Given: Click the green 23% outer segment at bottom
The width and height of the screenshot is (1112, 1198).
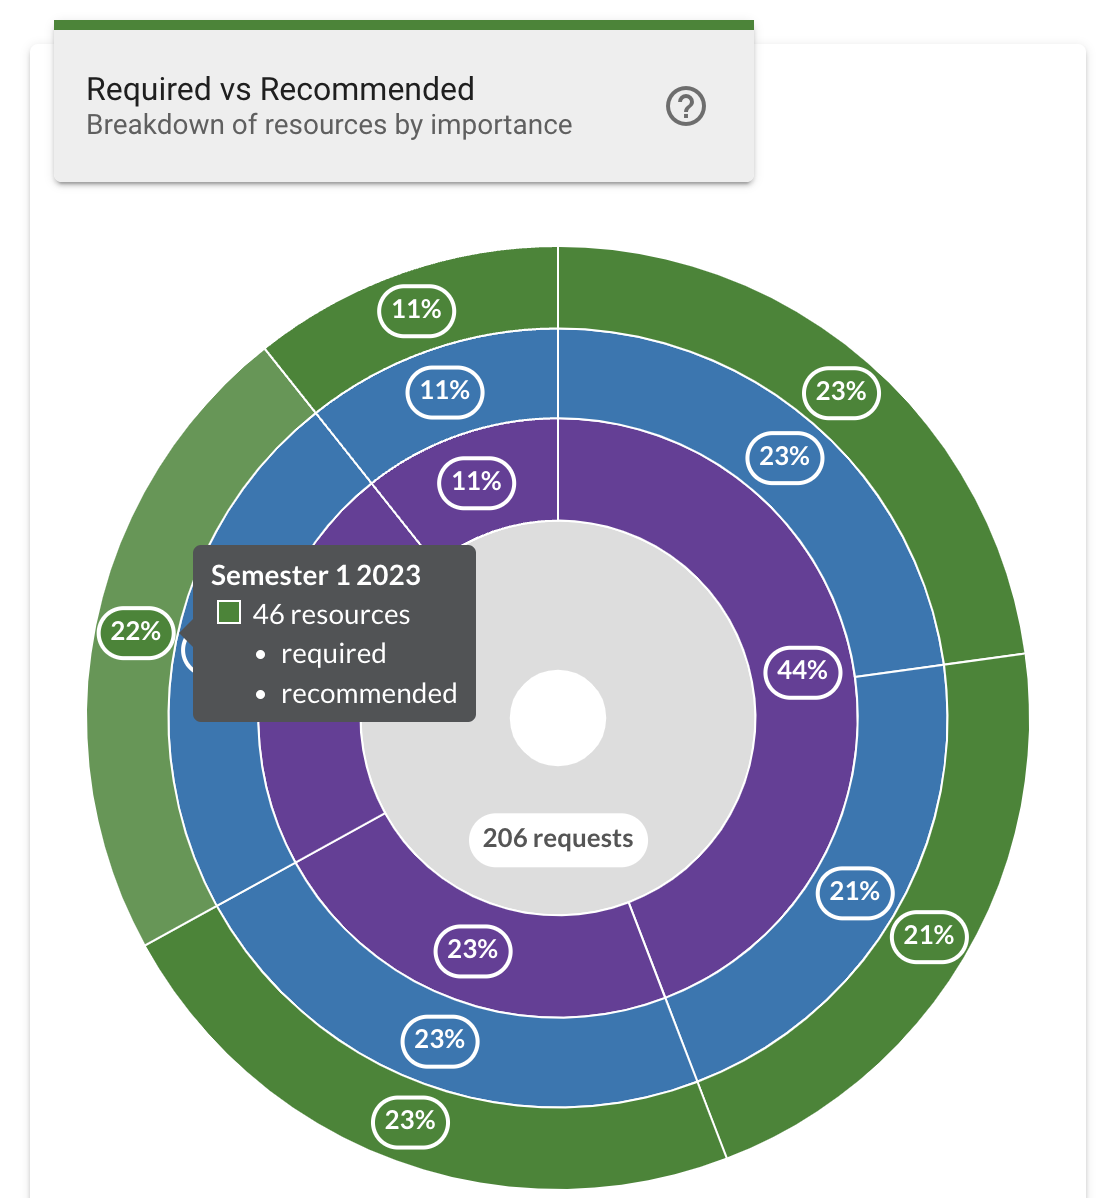Looking at the screenshot, I should [x=411, y=1122].
